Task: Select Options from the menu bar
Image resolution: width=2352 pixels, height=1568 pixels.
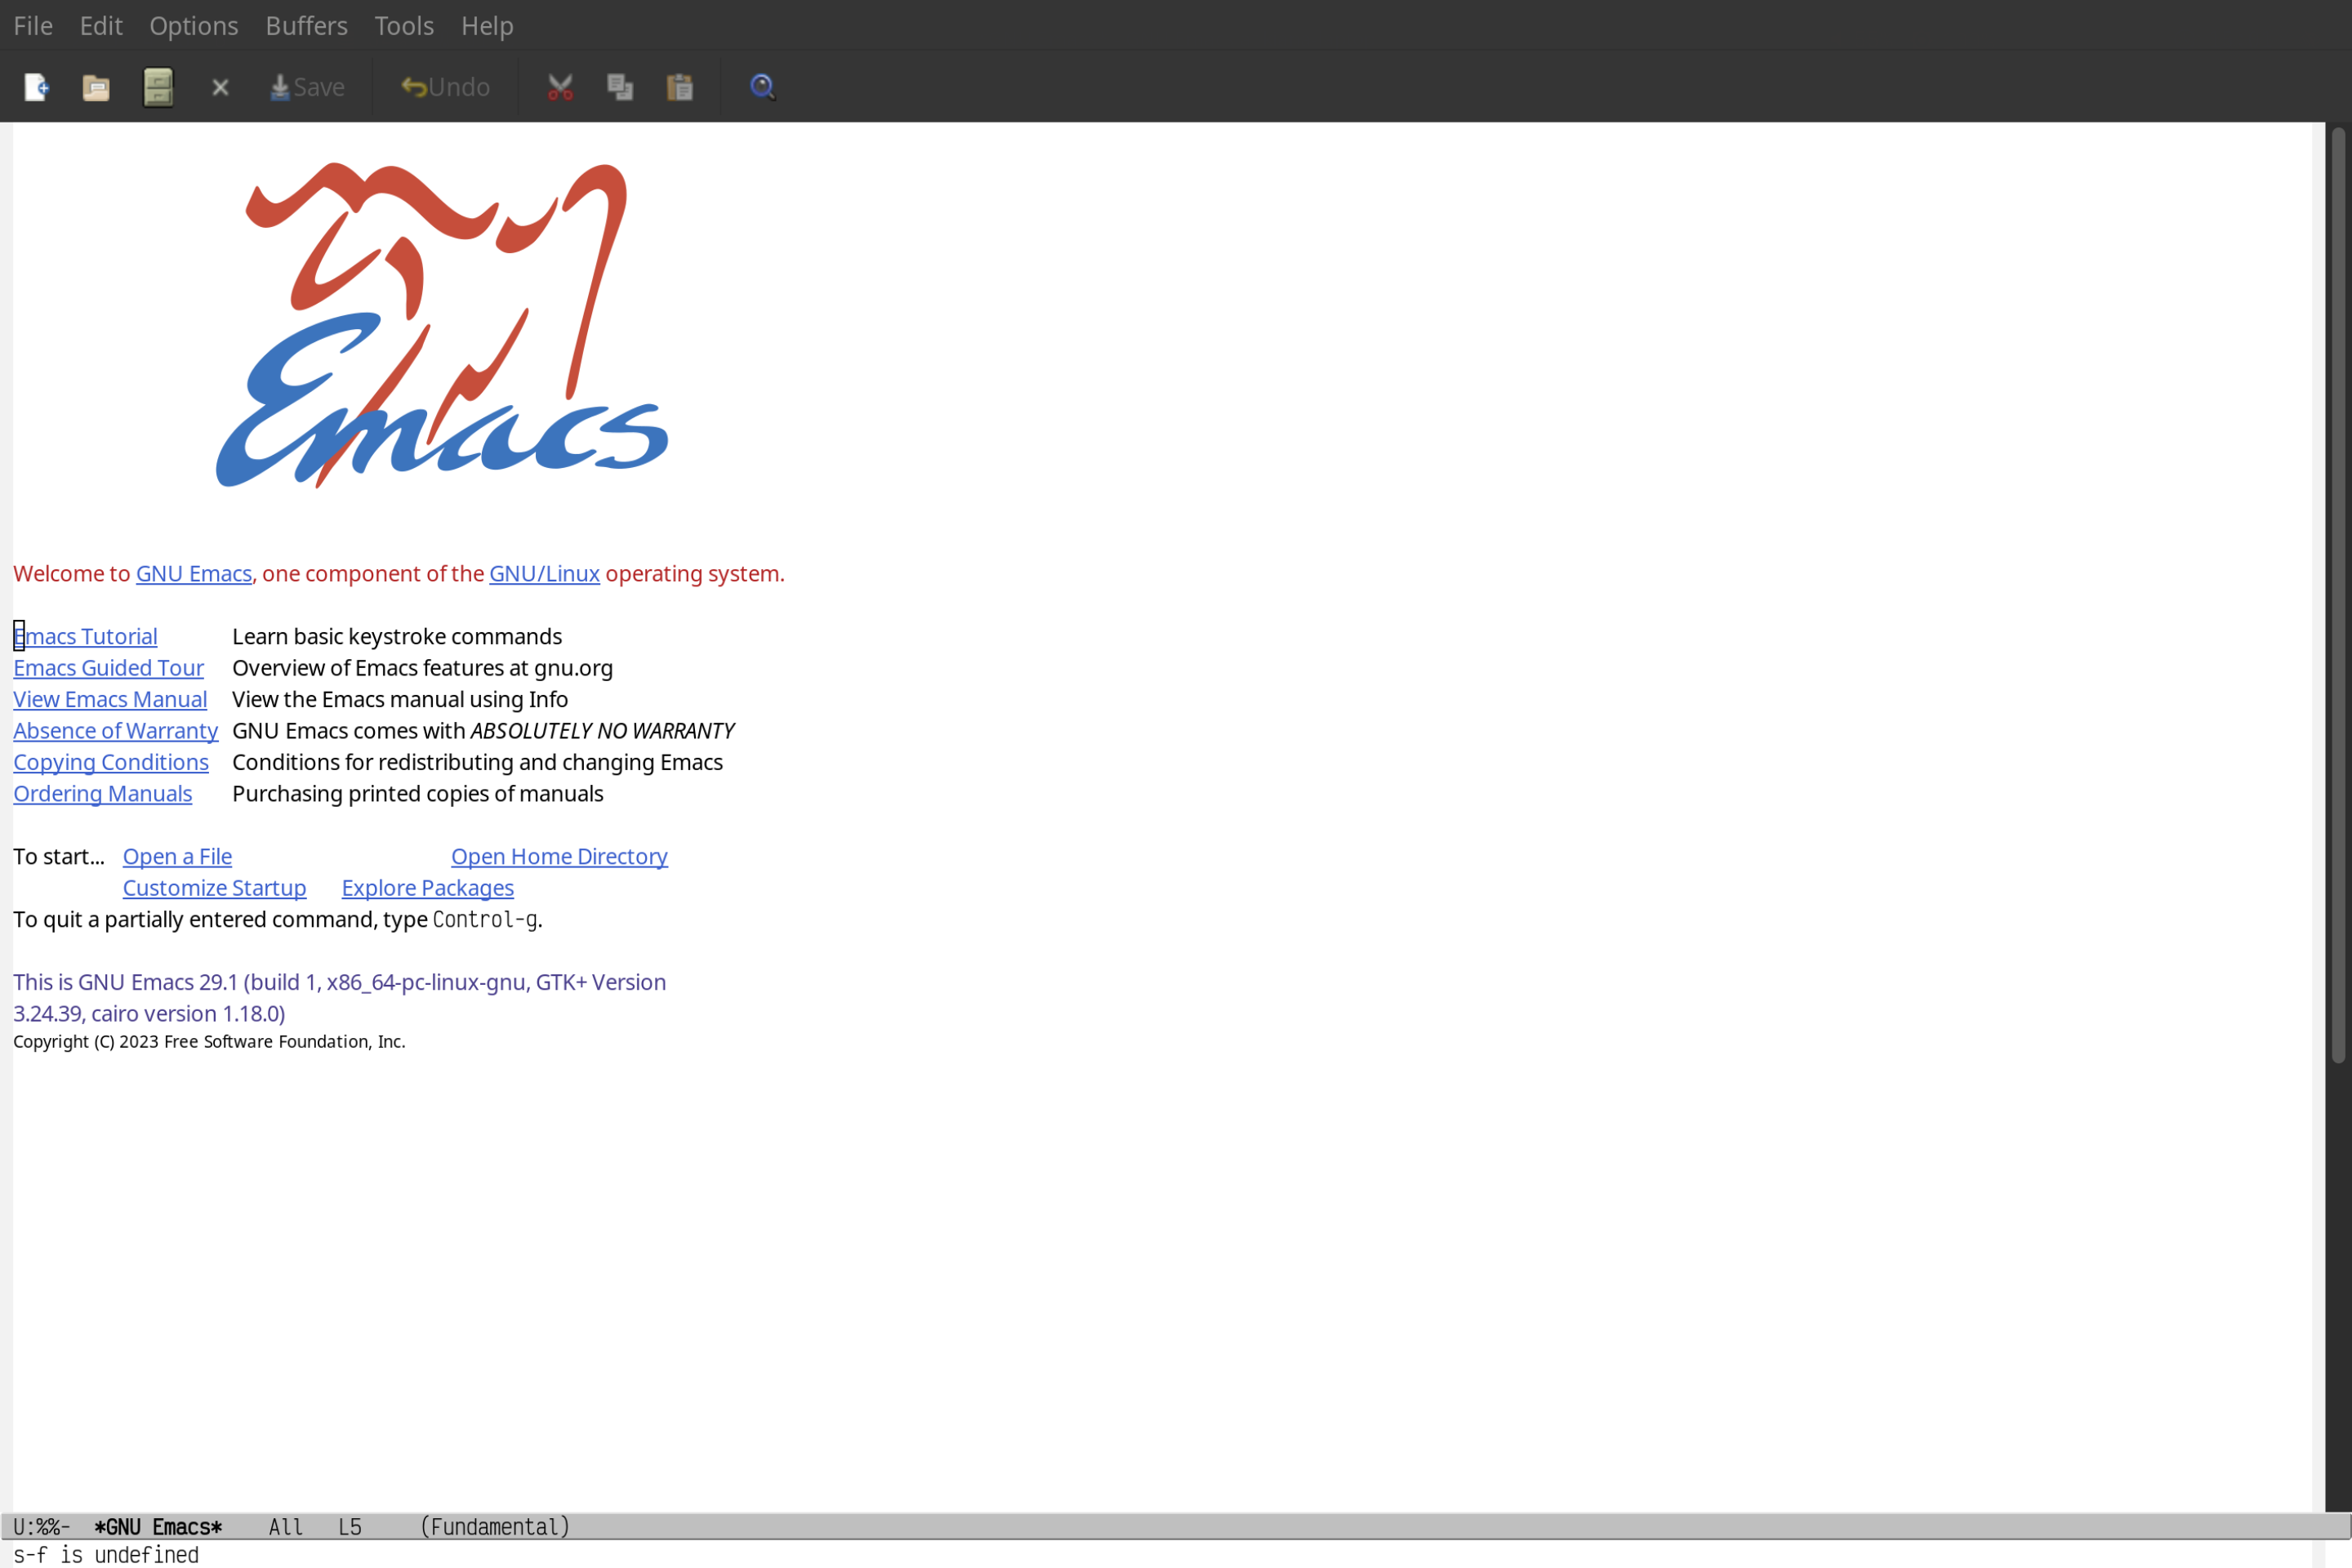Action: coord(193,24)
